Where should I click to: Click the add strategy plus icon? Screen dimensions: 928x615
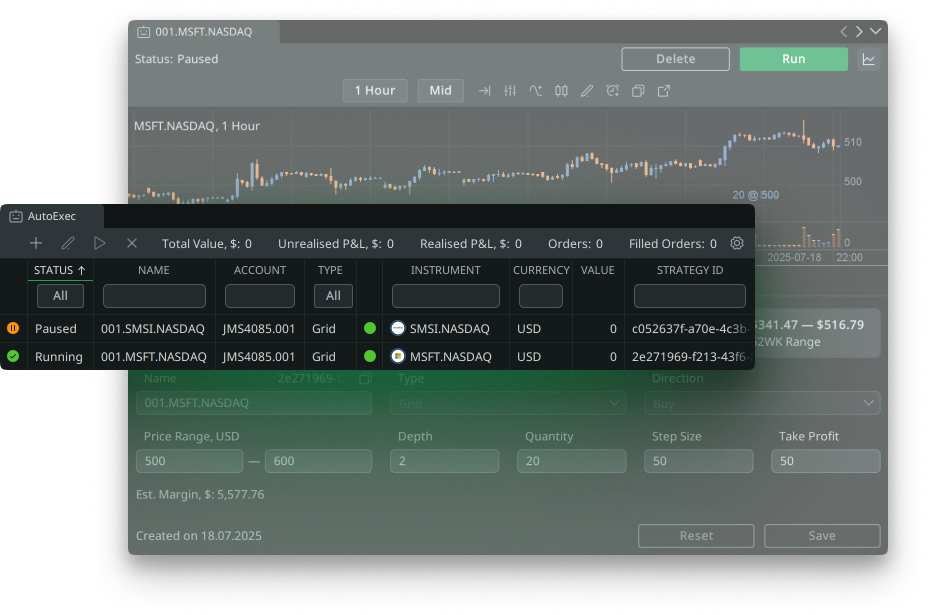(x=36, y=243)
